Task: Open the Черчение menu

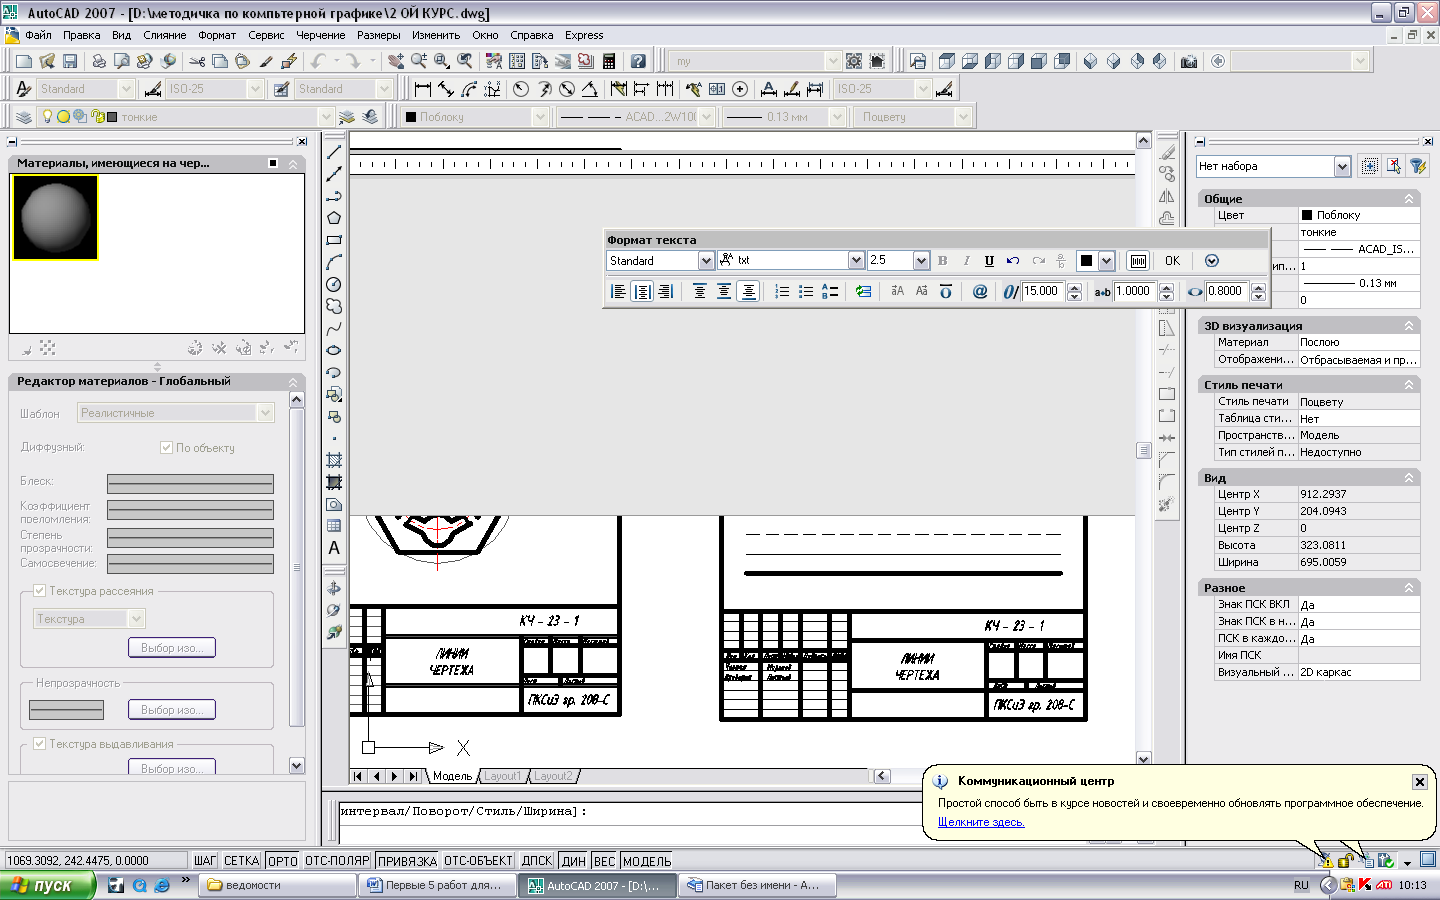Action: (320, 35)
